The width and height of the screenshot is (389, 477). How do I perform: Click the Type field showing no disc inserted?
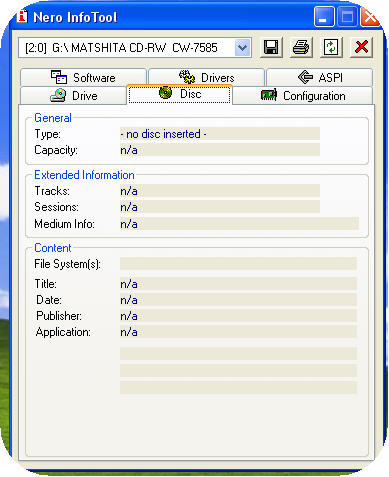(220, 134)
